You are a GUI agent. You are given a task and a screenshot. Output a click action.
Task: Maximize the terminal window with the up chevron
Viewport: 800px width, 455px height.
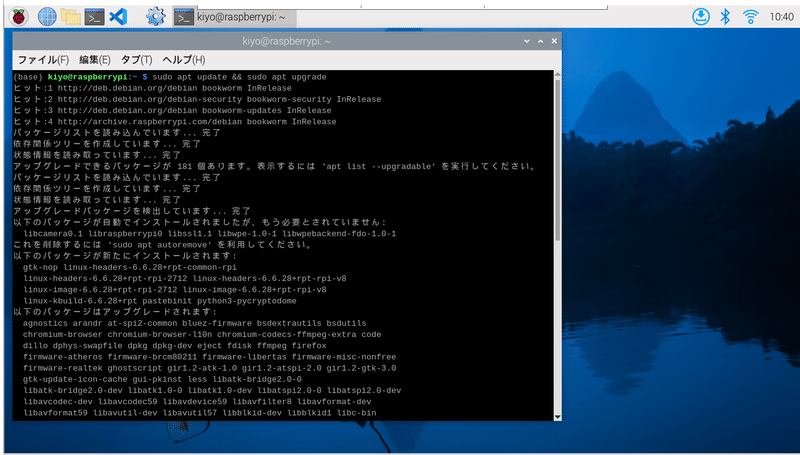(540, 41)
